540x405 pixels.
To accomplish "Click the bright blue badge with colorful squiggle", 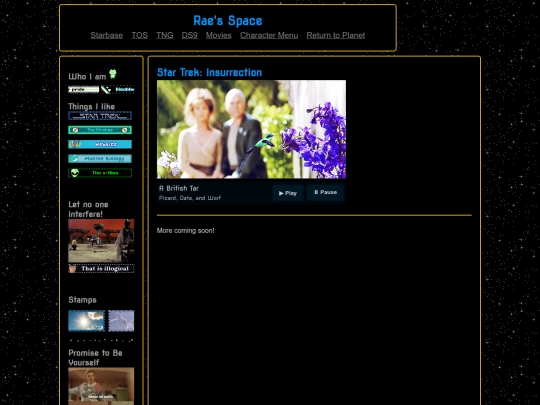I will (100, 144).
